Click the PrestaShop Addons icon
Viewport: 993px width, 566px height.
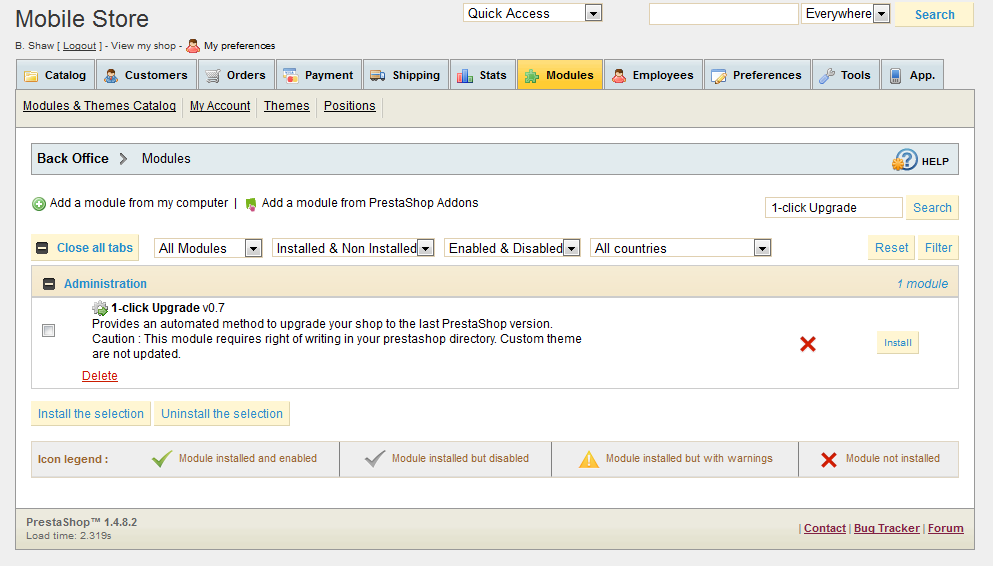[251, 204]
